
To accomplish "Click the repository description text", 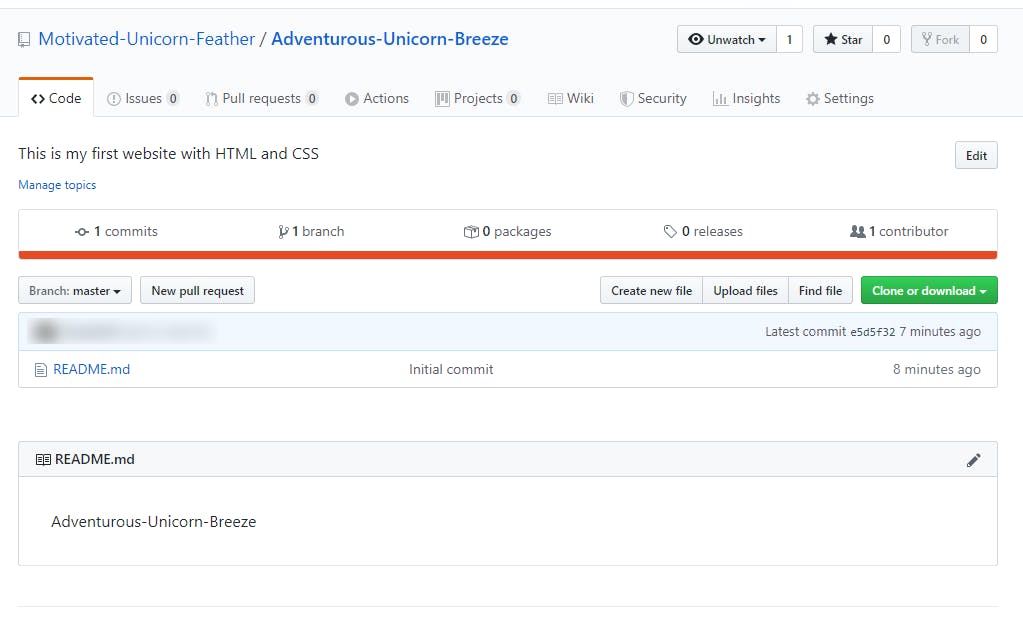I will pos(168,153).
